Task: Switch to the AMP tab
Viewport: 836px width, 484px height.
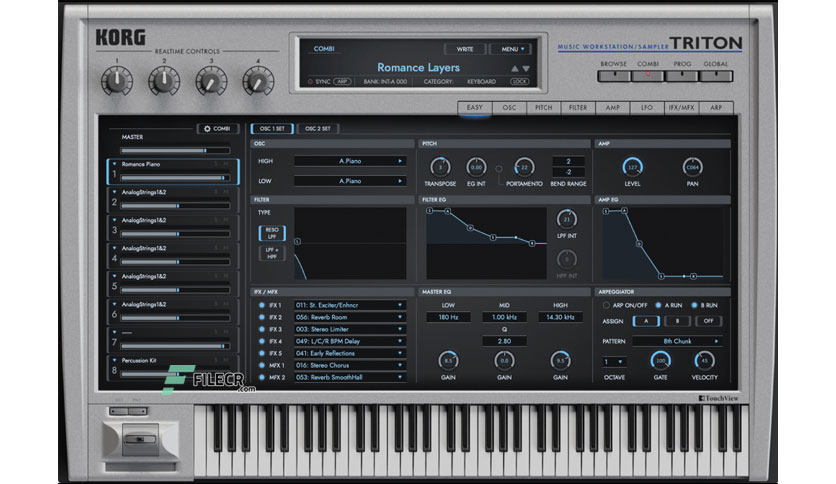Action: pos(613,108)
